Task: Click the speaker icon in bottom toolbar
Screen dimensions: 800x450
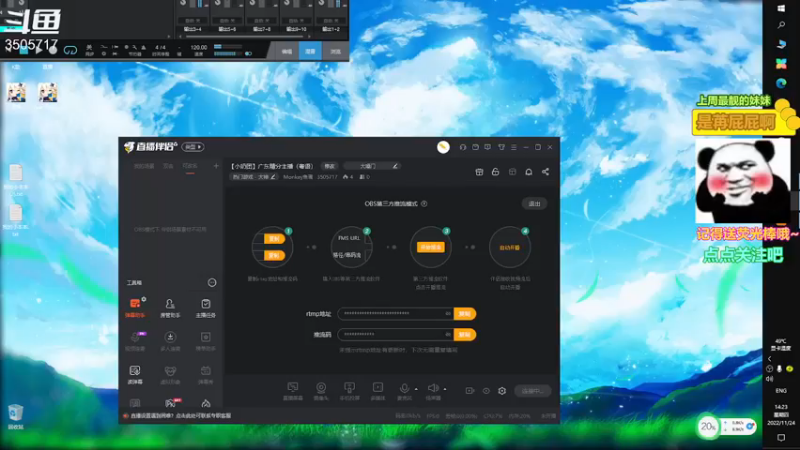Action: (x=433, y=389)
